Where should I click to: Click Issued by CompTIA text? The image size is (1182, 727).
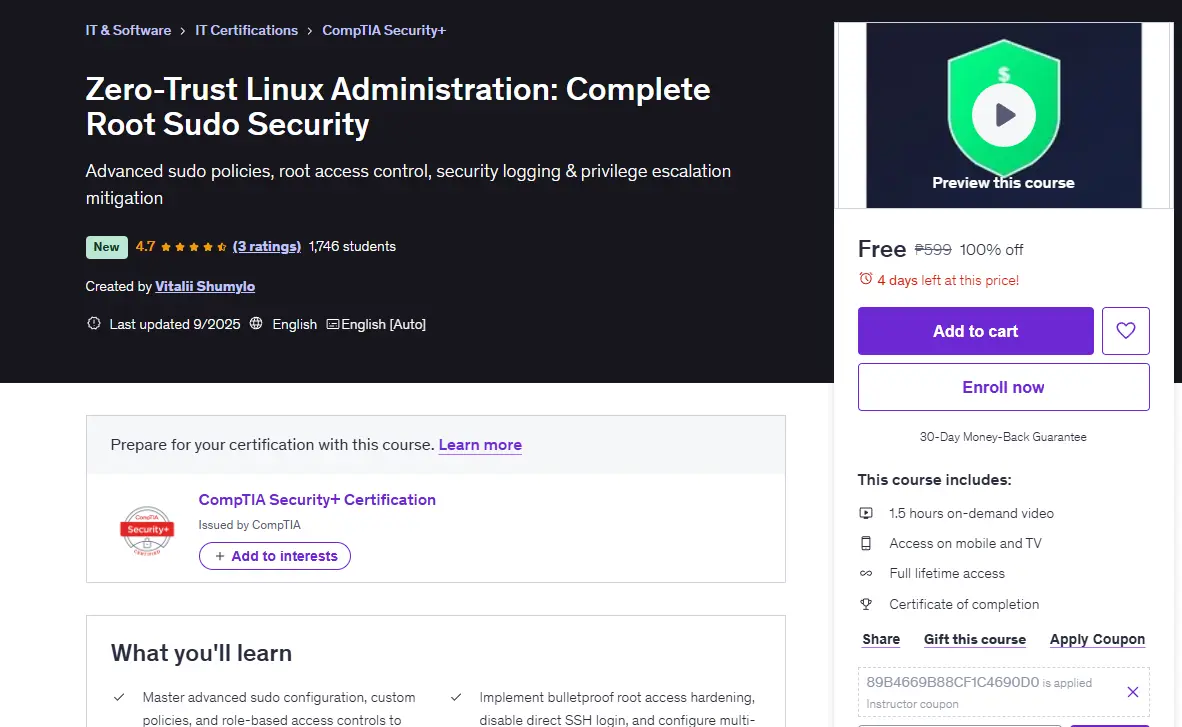pos(250,525)
